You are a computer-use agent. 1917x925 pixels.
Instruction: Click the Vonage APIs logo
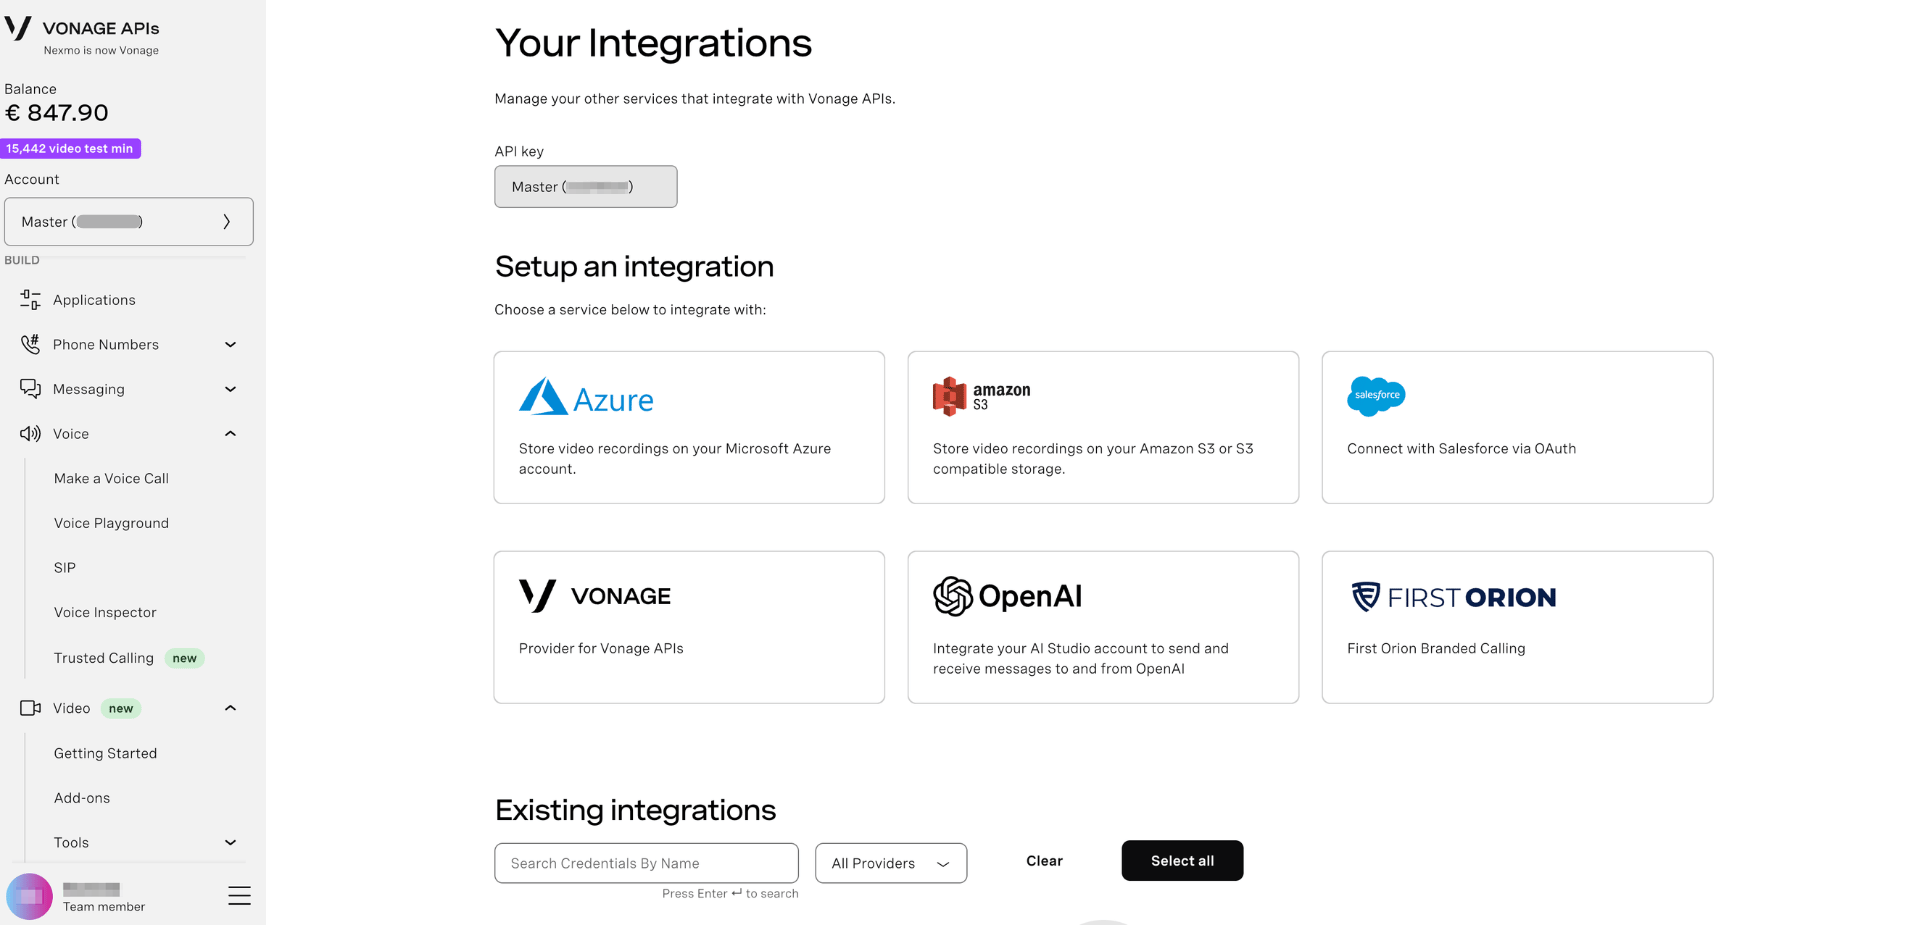[82, 29]
